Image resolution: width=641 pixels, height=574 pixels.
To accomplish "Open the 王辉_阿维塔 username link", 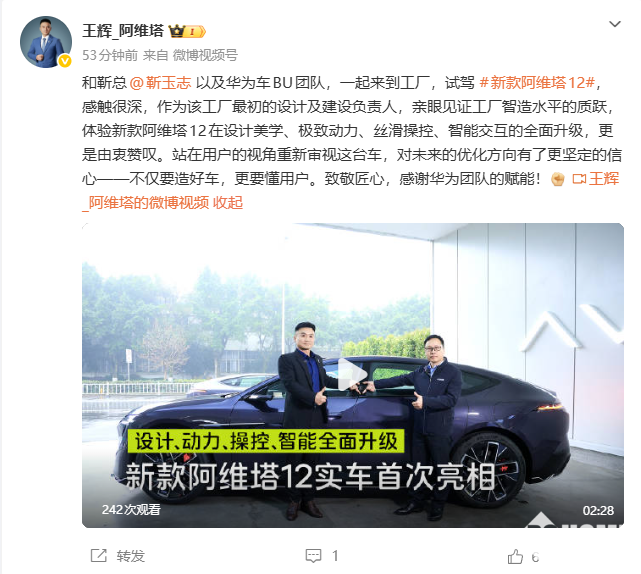I will click(123, 31).
